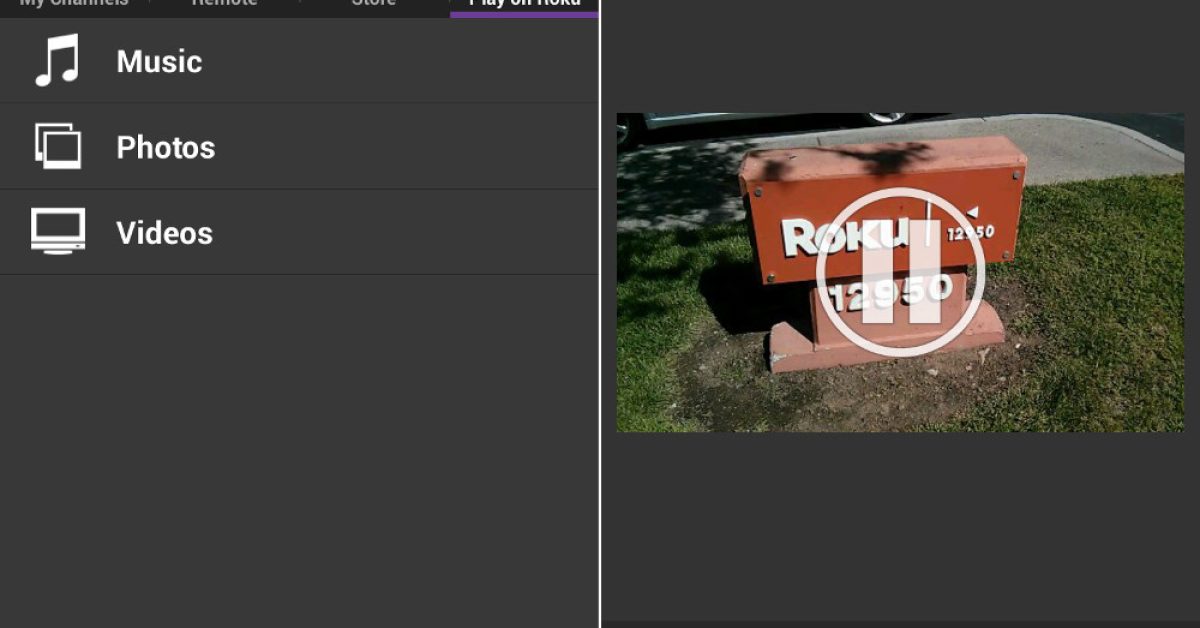
Task: Tap the music note icon
Action: click(x=57, y=61)
